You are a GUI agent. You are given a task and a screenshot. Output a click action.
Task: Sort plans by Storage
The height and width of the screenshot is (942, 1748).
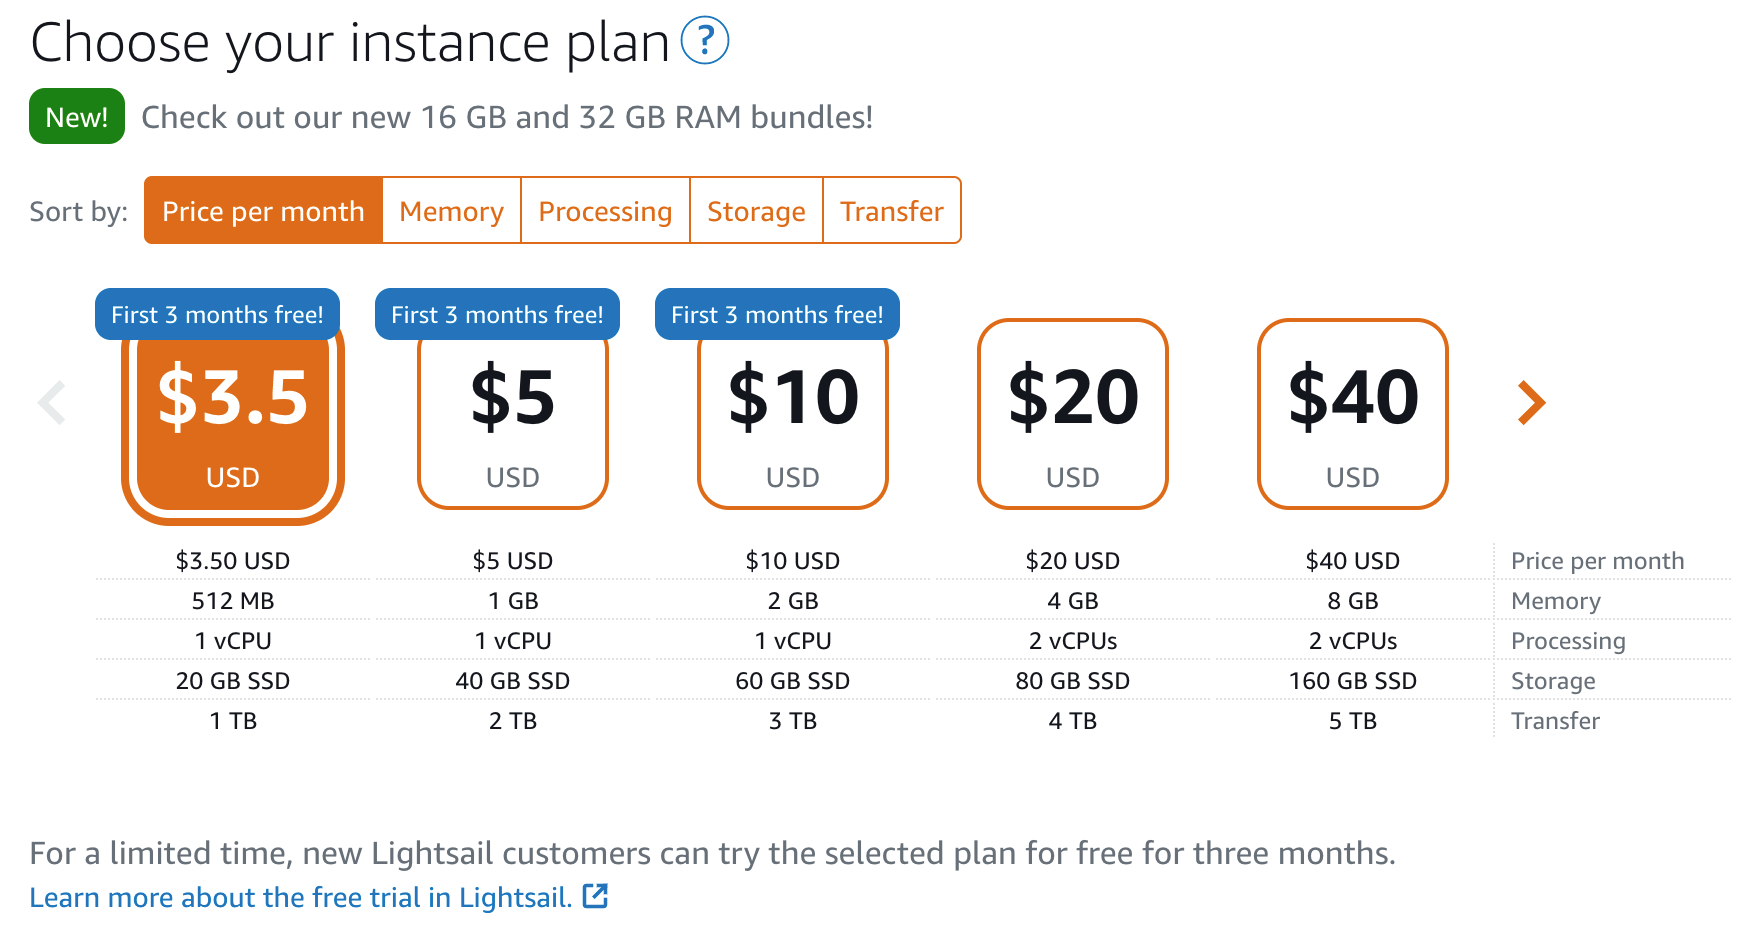click(x=756, y=211)
